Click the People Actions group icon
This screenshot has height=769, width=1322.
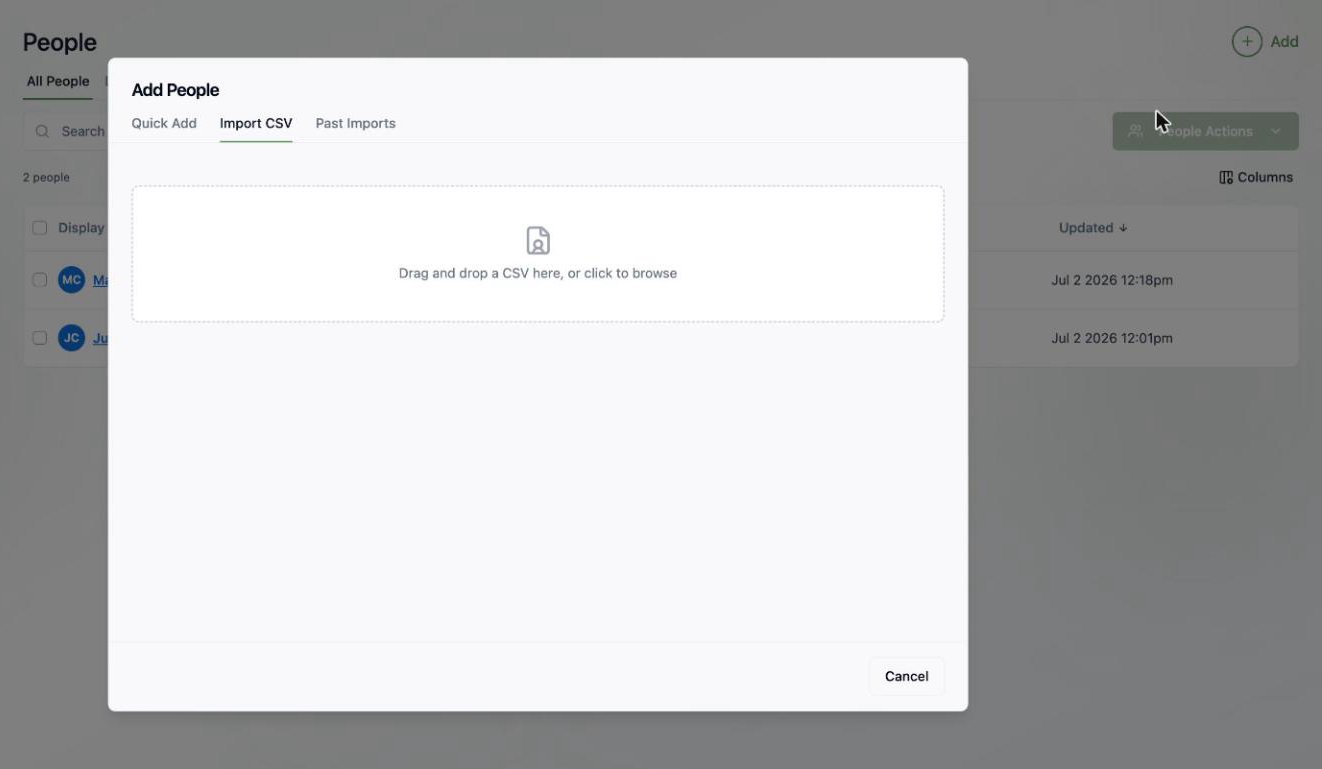[x=1135, y=131]
